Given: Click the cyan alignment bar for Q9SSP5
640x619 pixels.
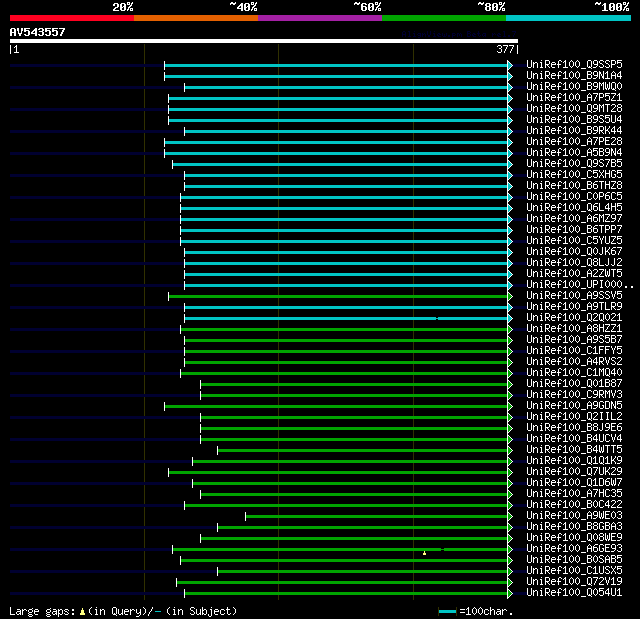Looking at the screenshot, I should [336, 66].
